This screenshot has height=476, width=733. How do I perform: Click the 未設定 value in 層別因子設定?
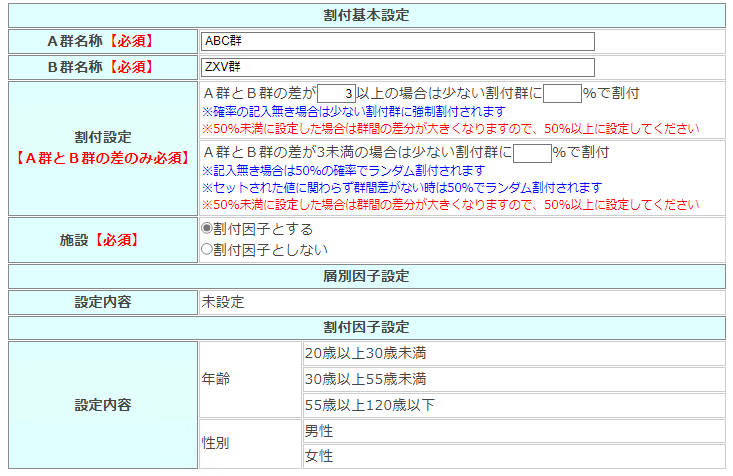point(223,301)
